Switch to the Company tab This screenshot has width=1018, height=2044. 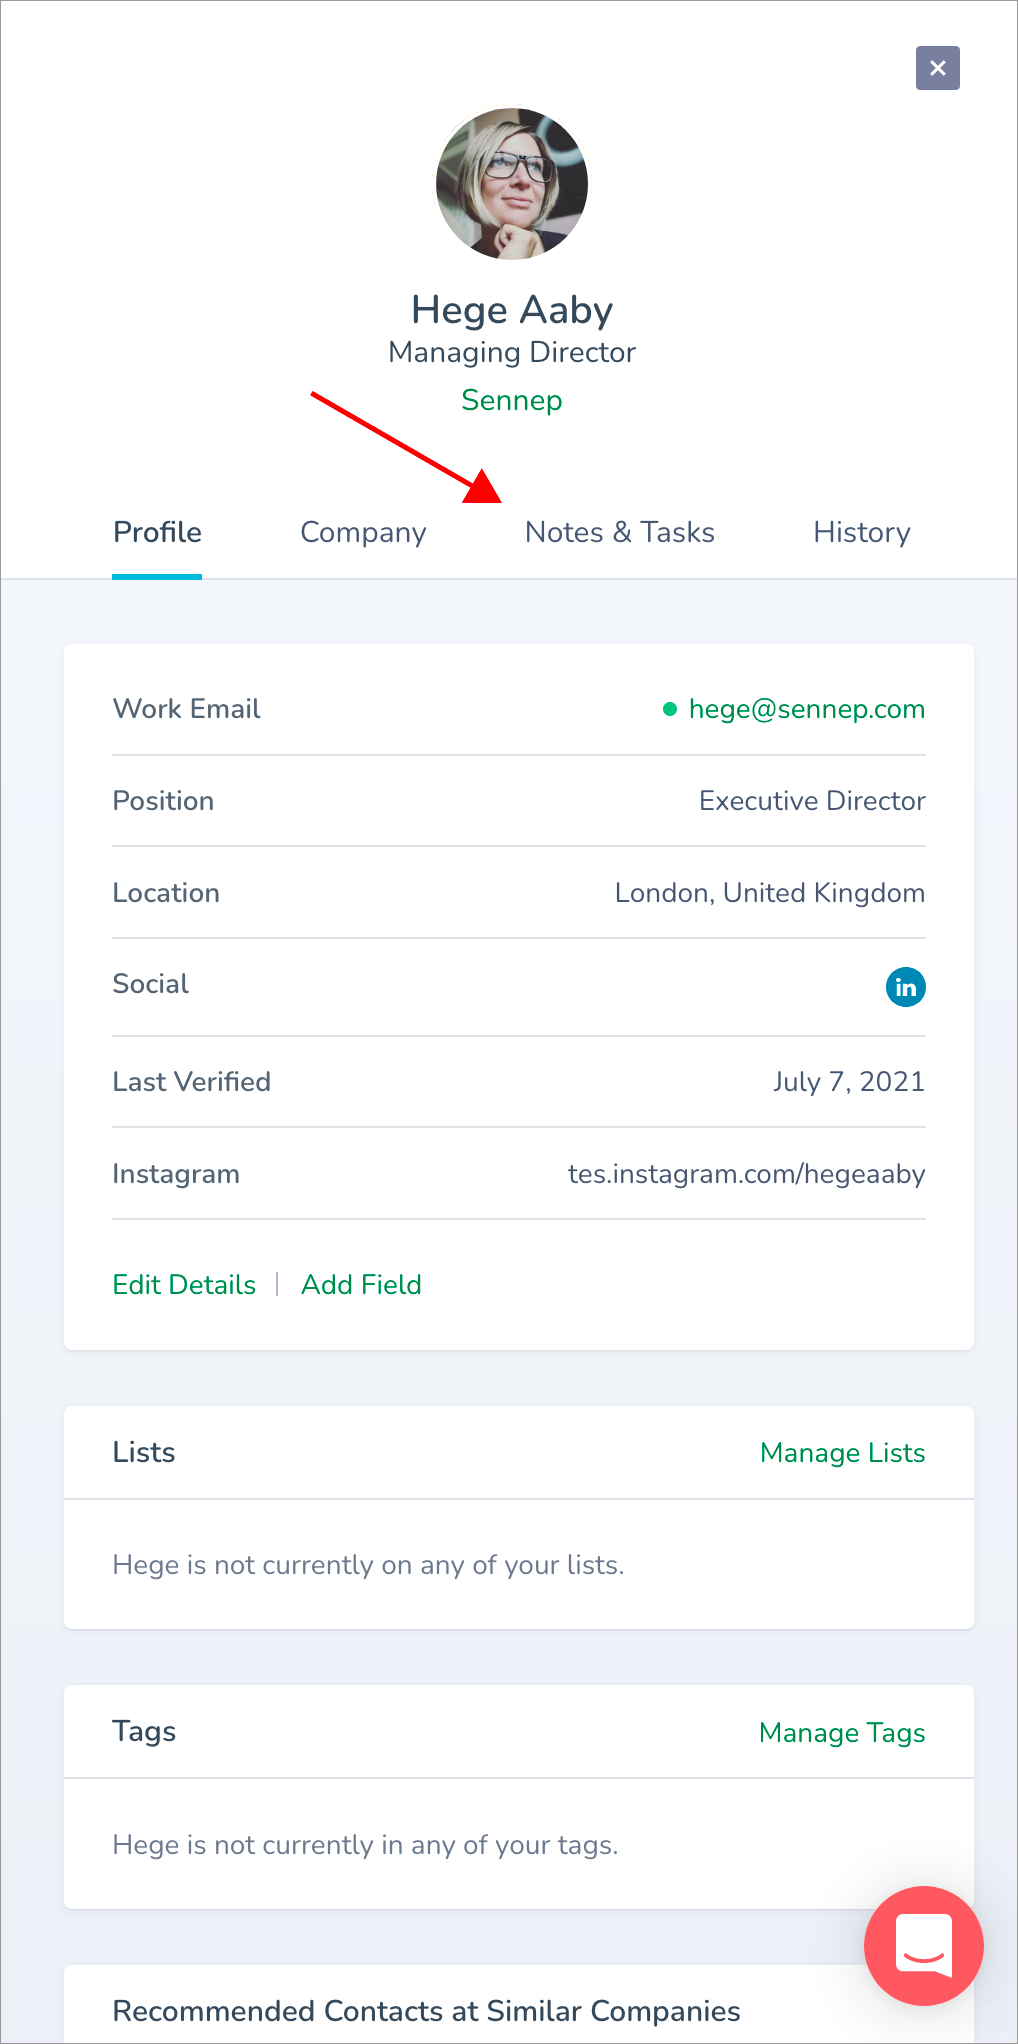[363, 532]
